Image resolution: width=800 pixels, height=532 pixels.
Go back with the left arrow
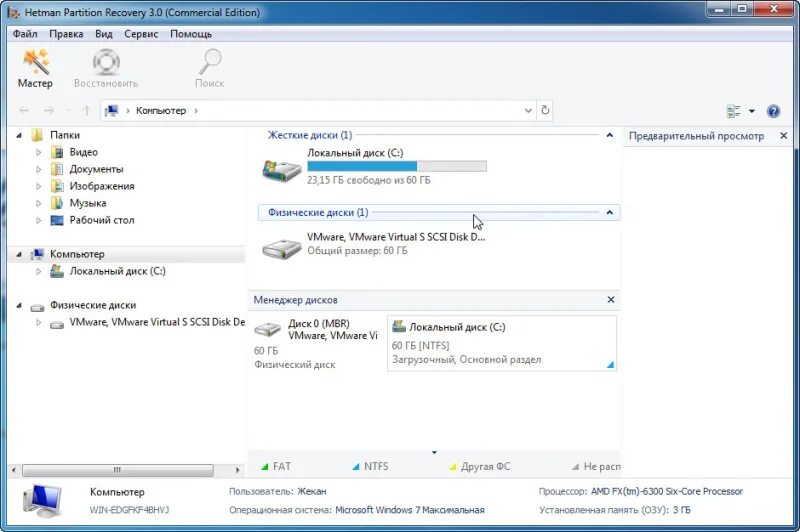click(x=24, y=111)
